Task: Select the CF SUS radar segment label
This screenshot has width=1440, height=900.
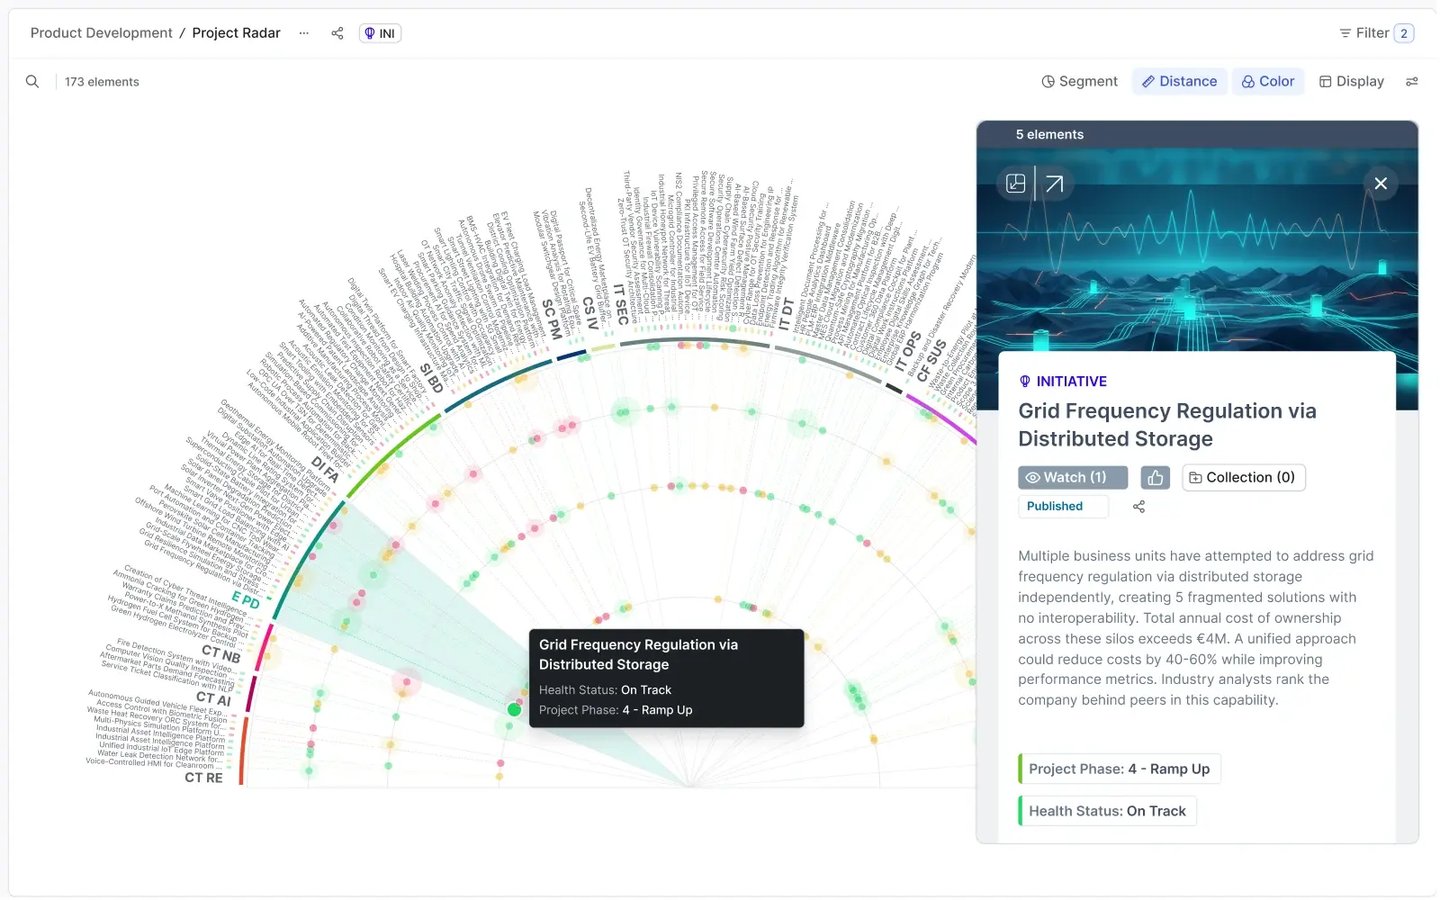Action: pos(931,360)
